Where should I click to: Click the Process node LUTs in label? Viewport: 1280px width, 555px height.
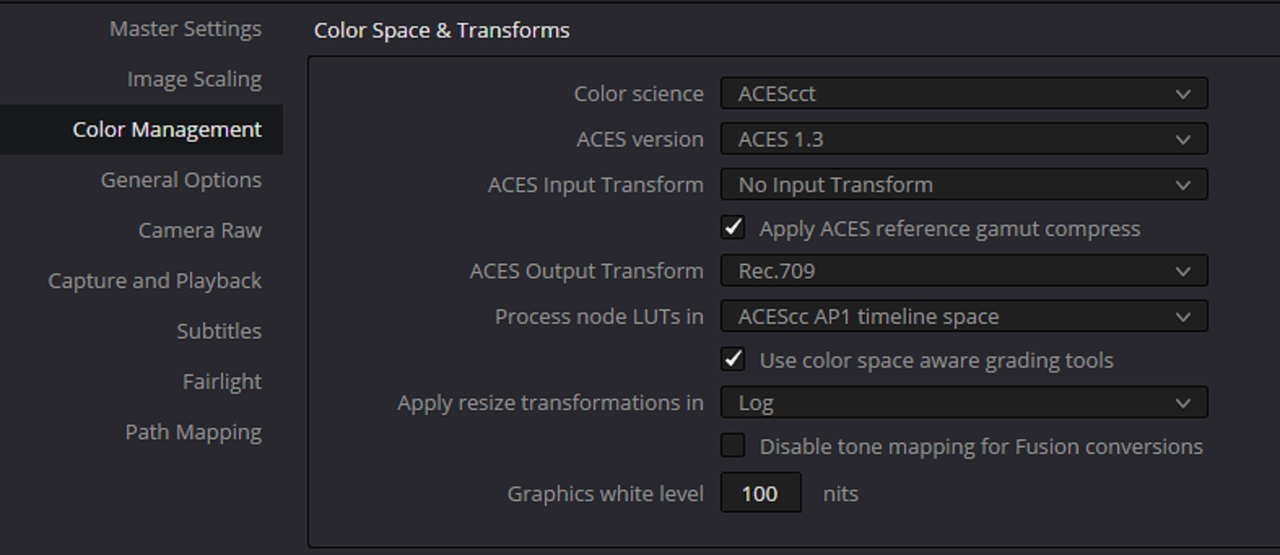coord(599,317)
